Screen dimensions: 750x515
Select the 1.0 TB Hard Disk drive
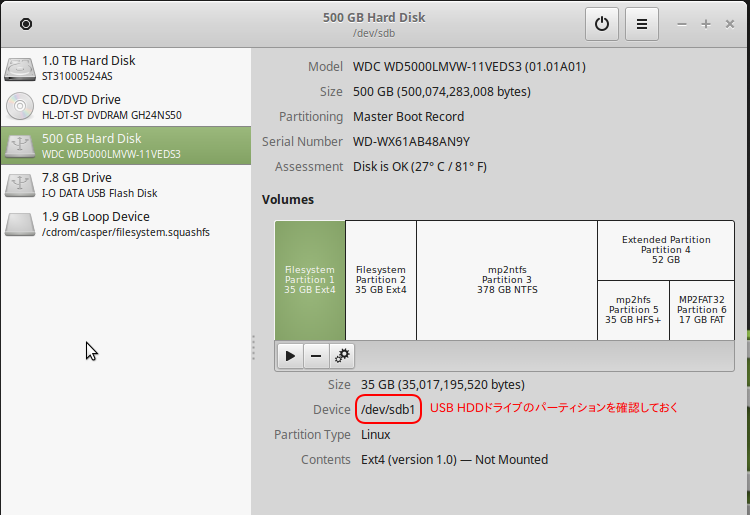pos(88,68)
